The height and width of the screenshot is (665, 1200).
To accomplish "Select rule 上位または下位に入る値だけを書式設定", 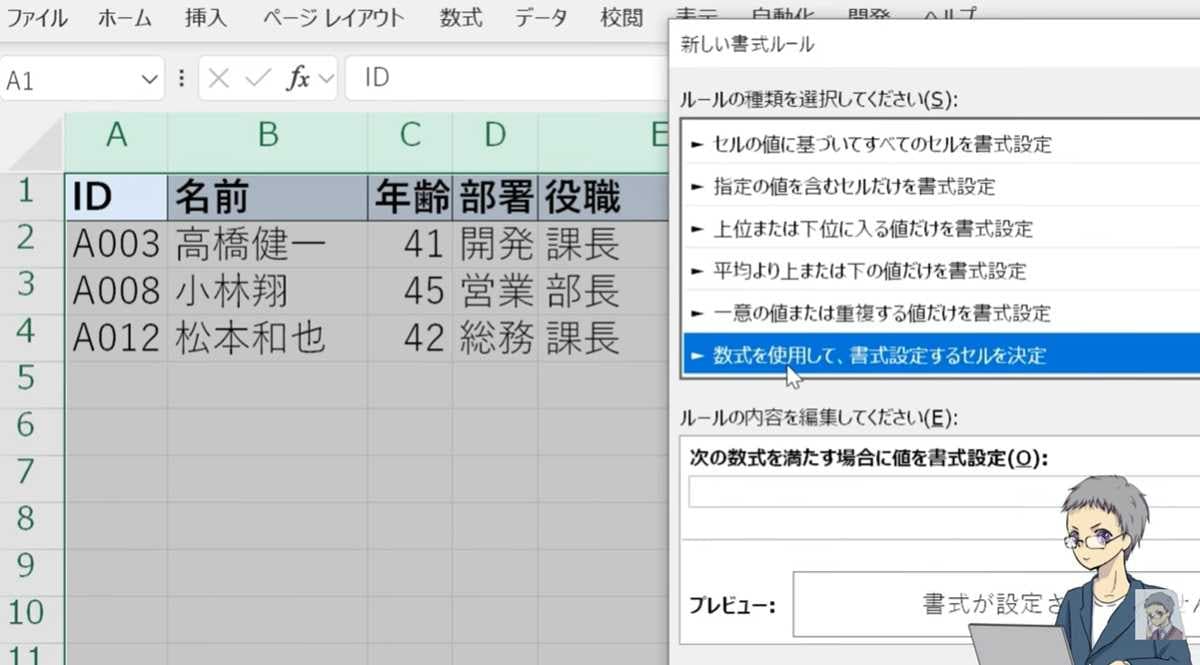I will 941,229.
